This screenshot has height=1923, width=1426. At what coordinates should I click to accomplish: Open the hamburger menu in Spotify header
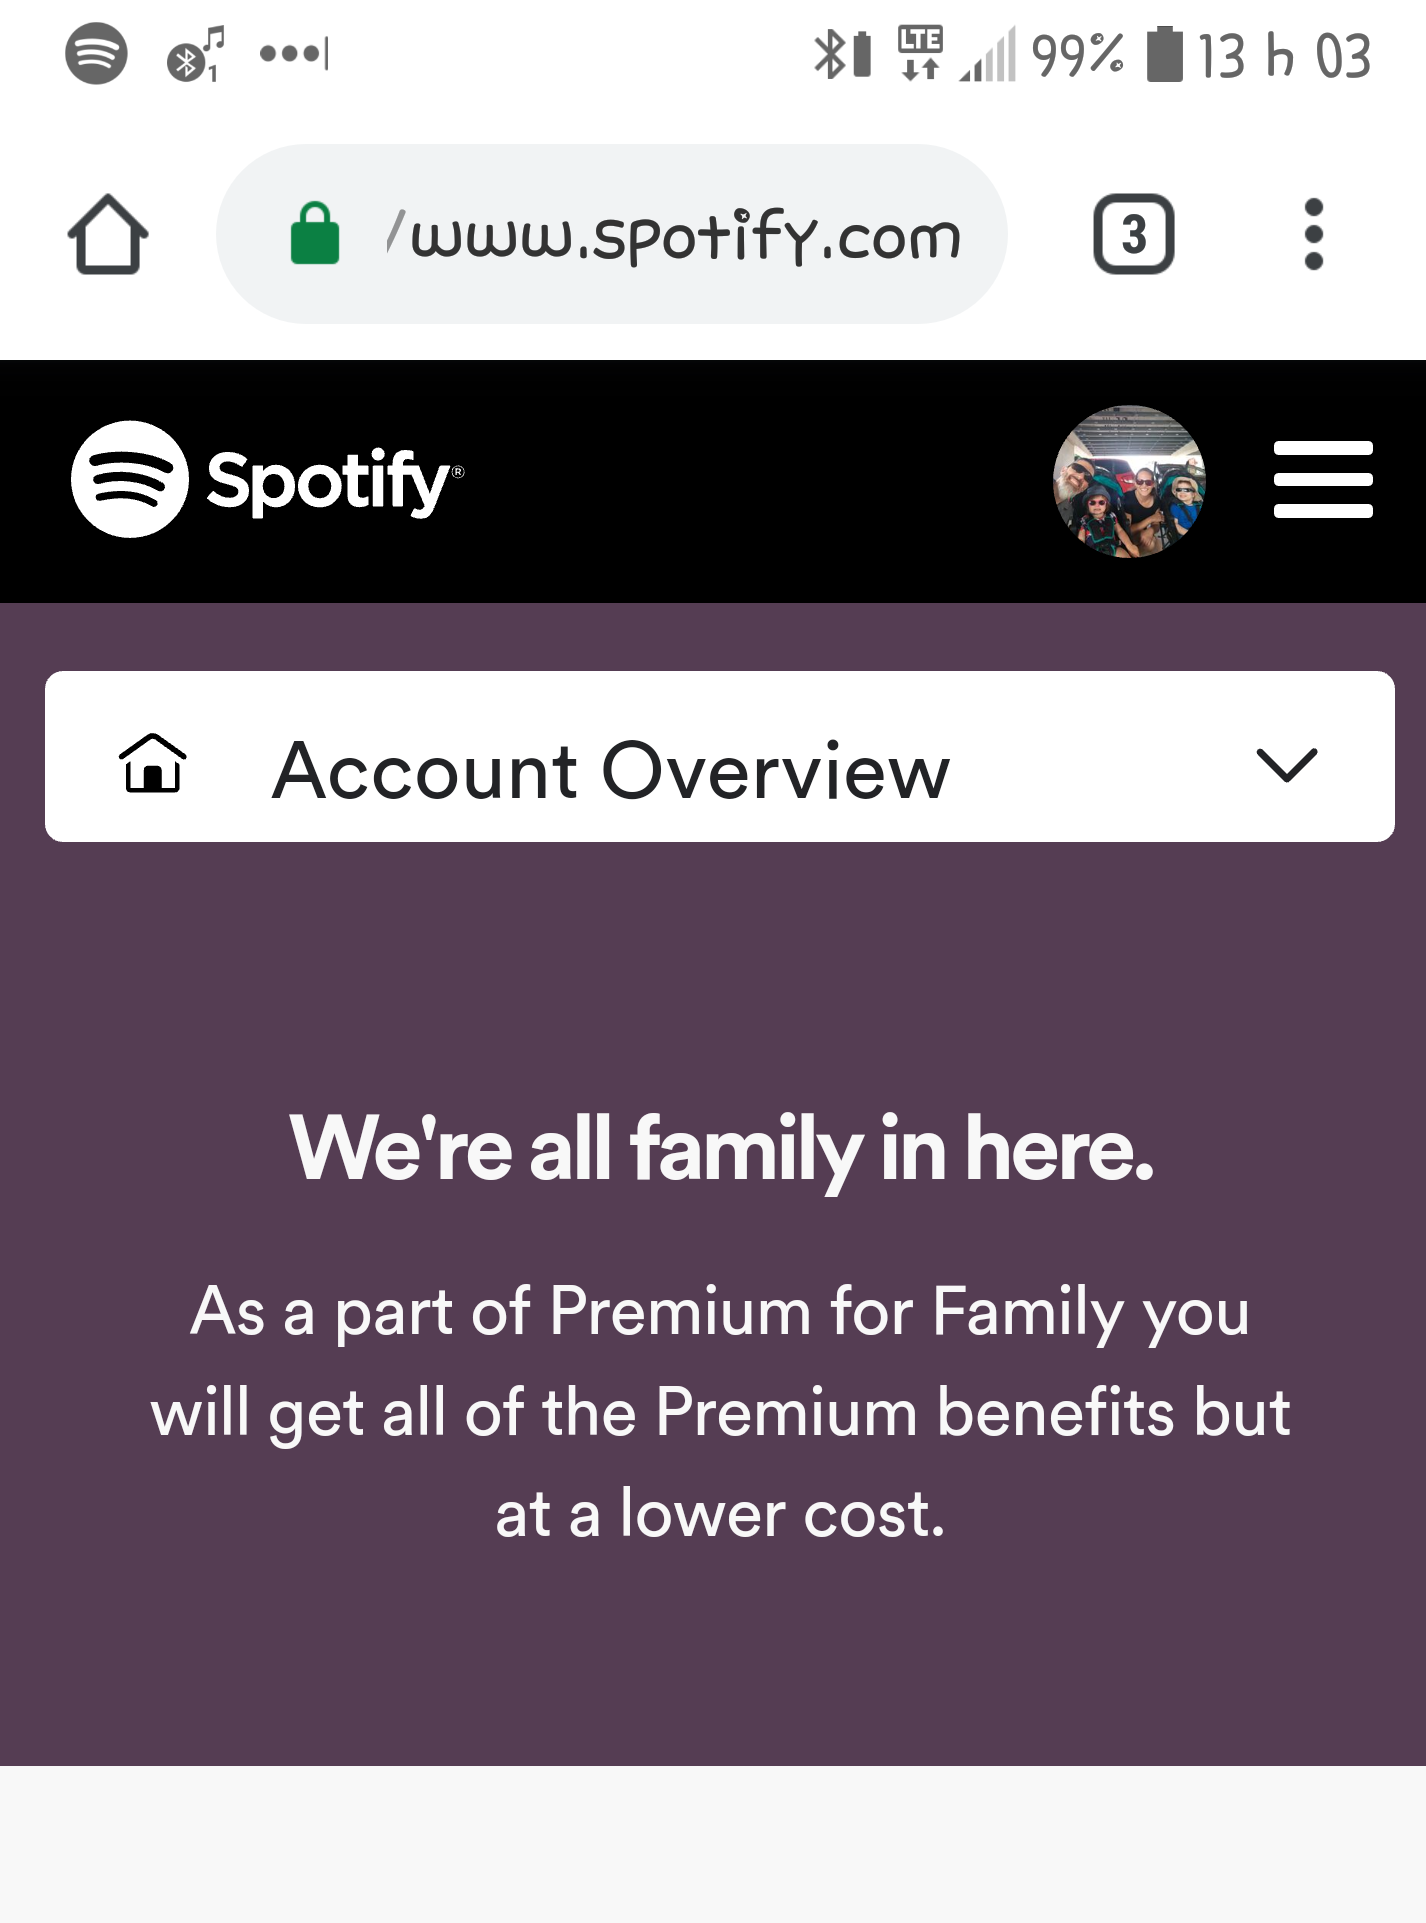[x=1323, y=480]
